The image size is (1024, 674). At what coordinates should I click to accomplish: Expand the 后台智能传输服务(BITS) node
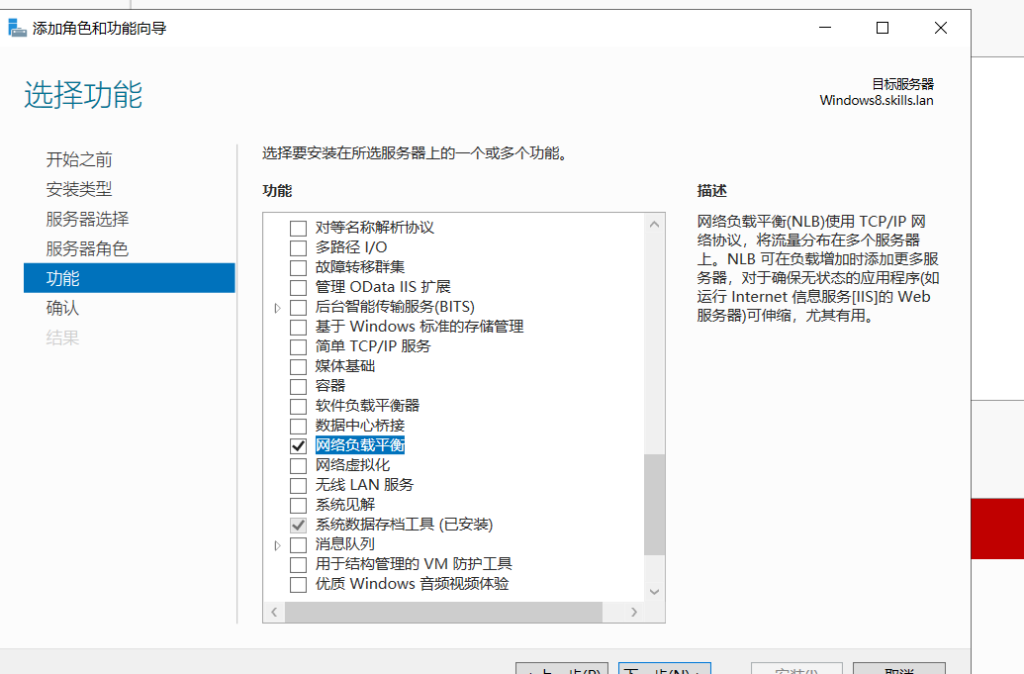tap(277, 307)
